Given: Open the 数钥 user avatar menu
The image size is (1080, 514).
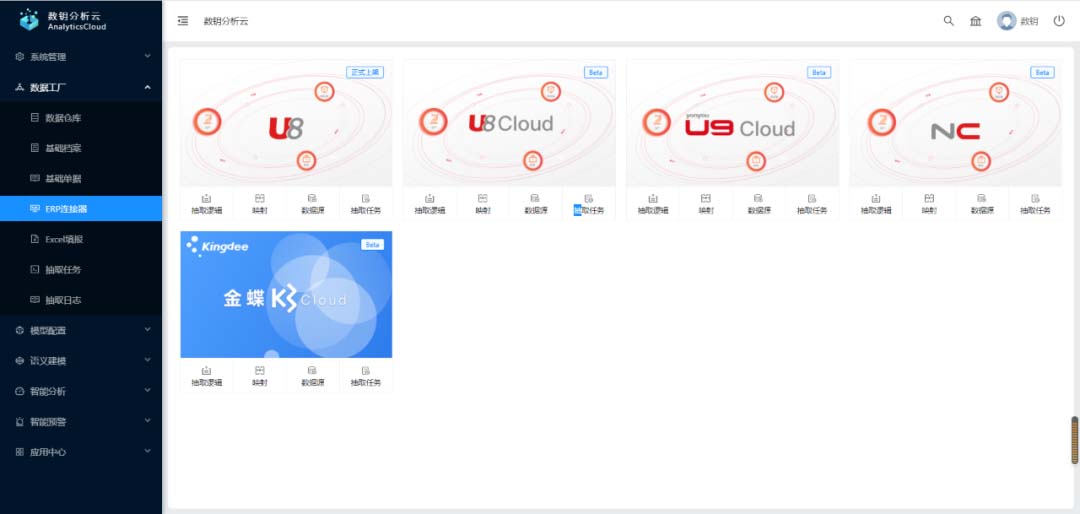Looking at the screenshot, I should tap(1017, 21).
